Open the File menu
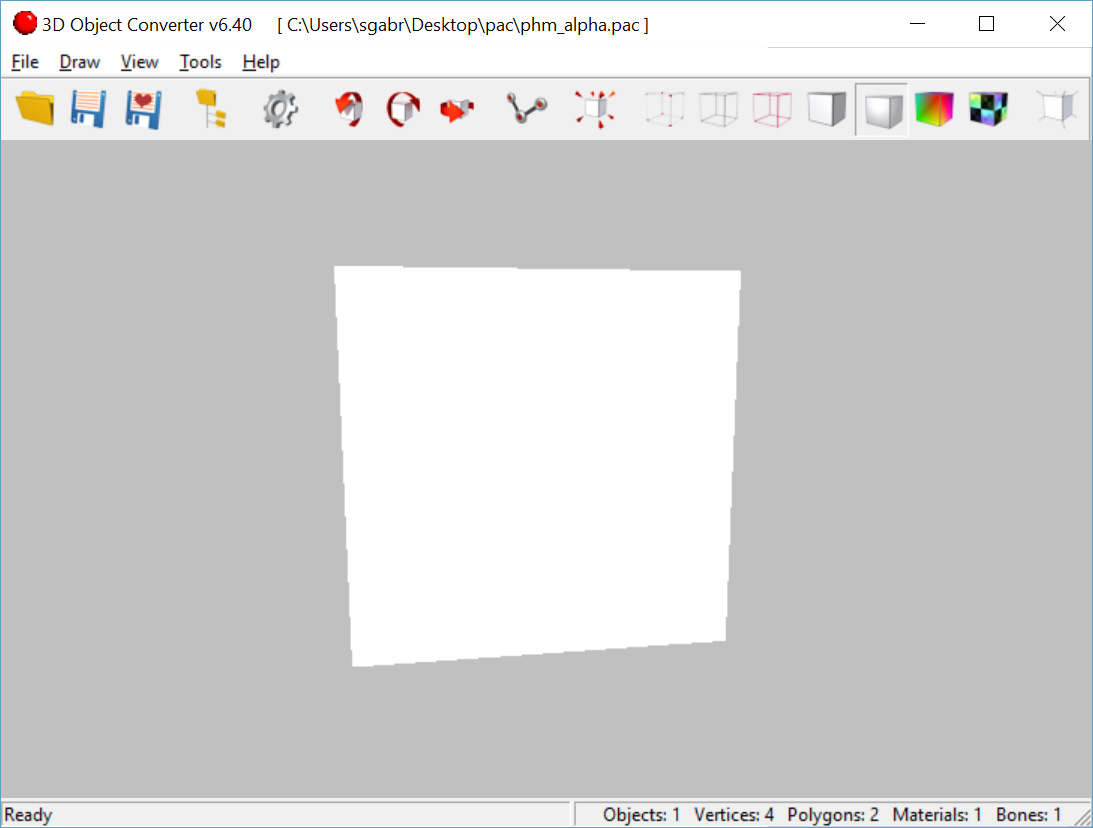This screenshot has width=1093, height=828. coord(25,62)
